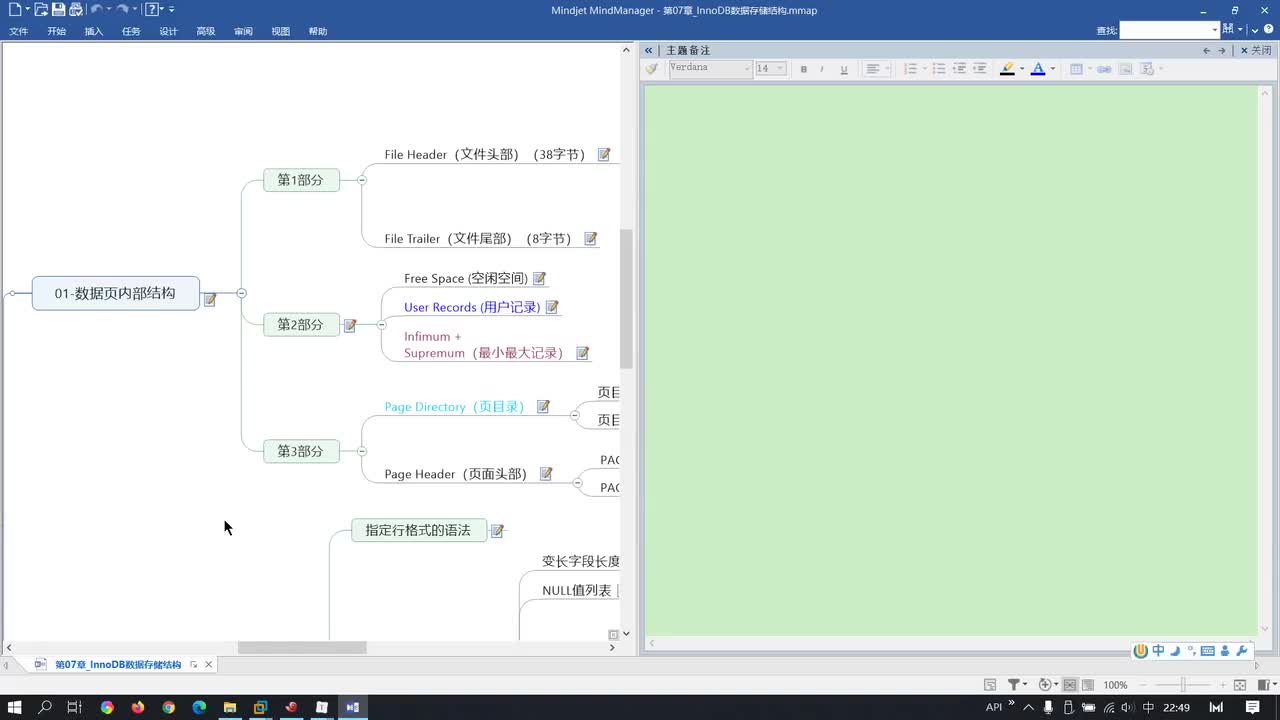Image resolution: width=1280 pixels, height=720 pixels.
Task: Collapse the 01-数据页内部结构 topic
Action: point(241,293)
